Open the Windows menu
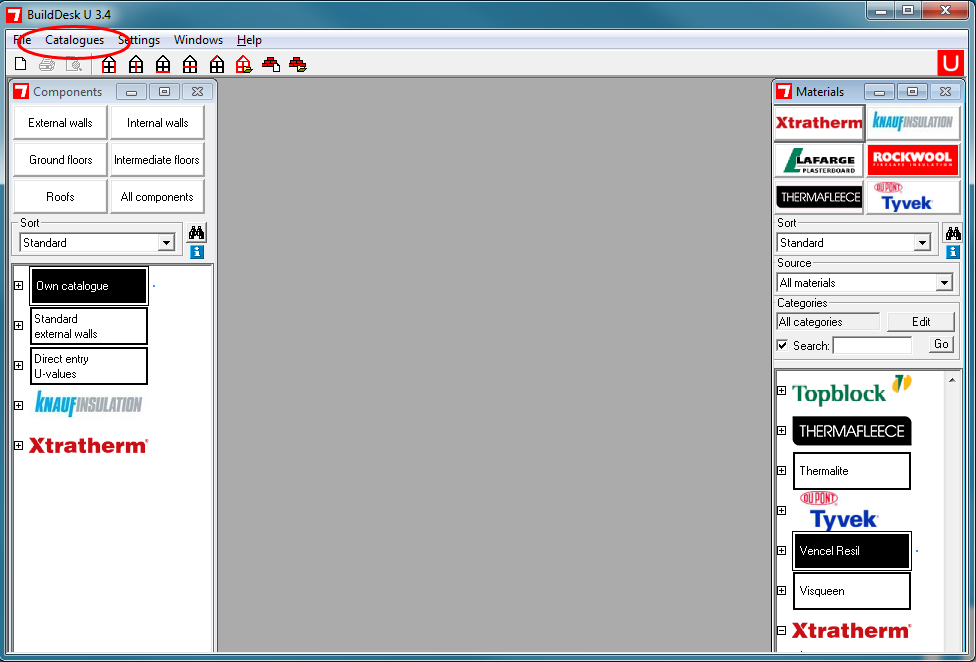 [x=199, y=40]
